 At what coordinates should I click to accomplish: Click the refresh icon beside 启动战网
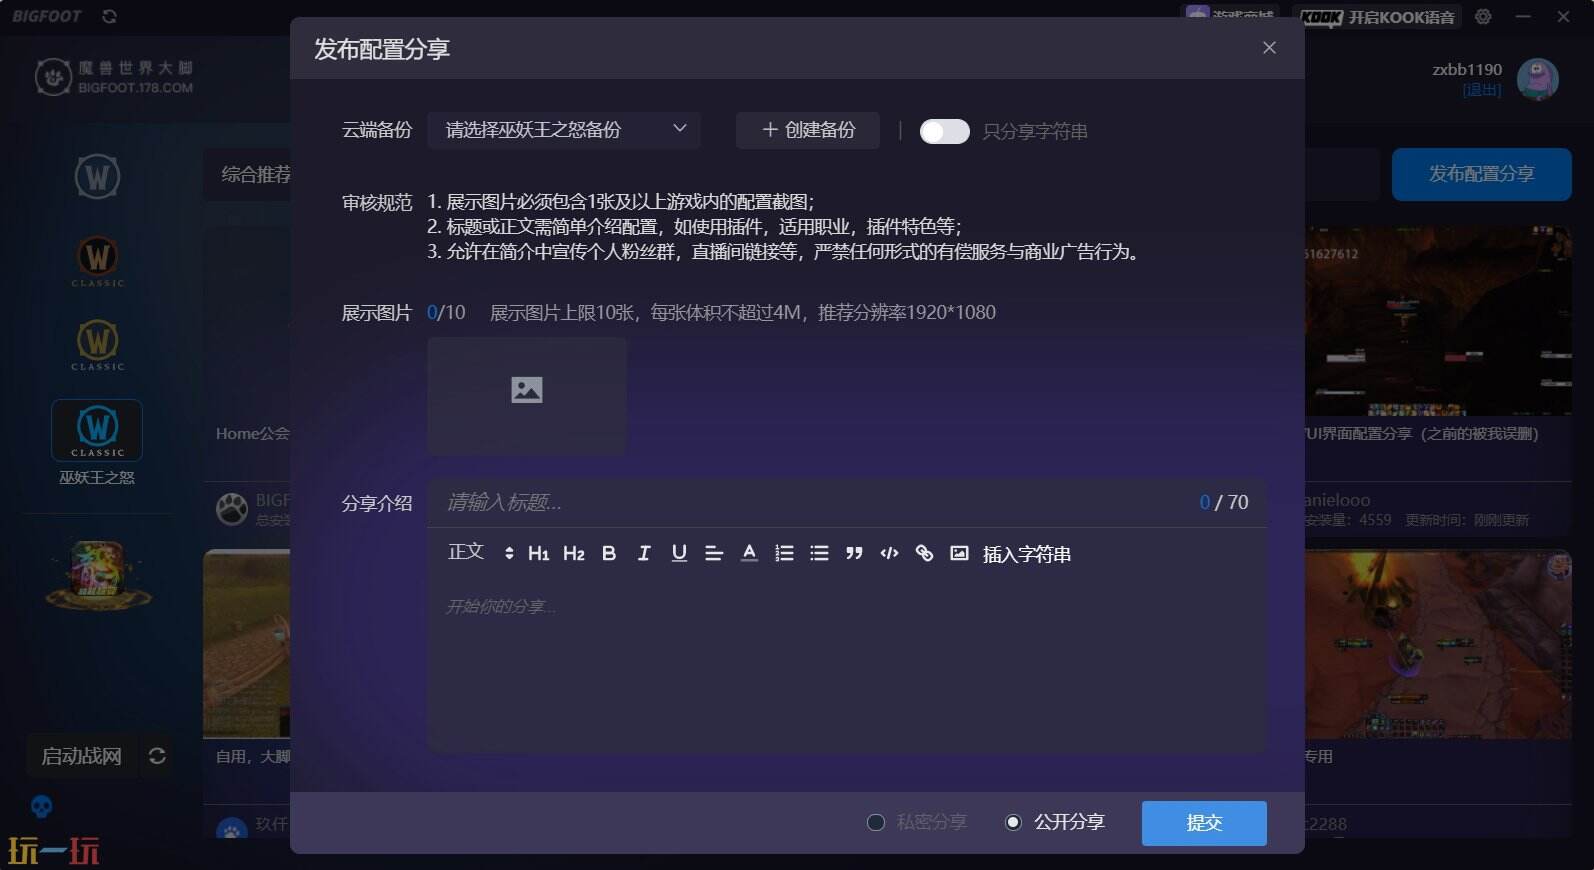click(157, 756)
